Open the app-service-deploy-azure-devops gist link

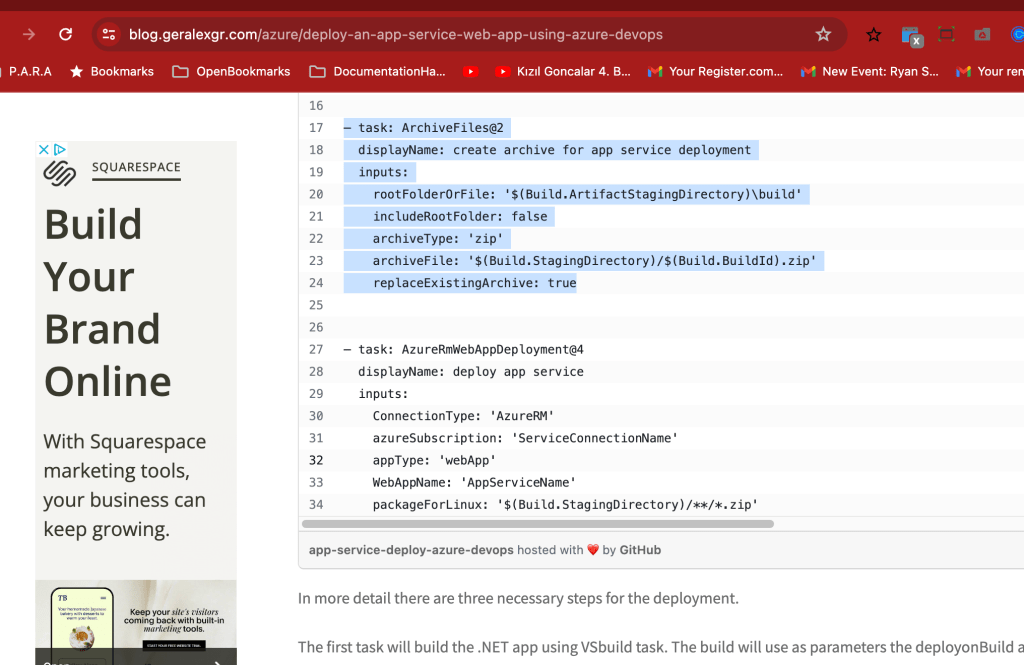point(411,550)
